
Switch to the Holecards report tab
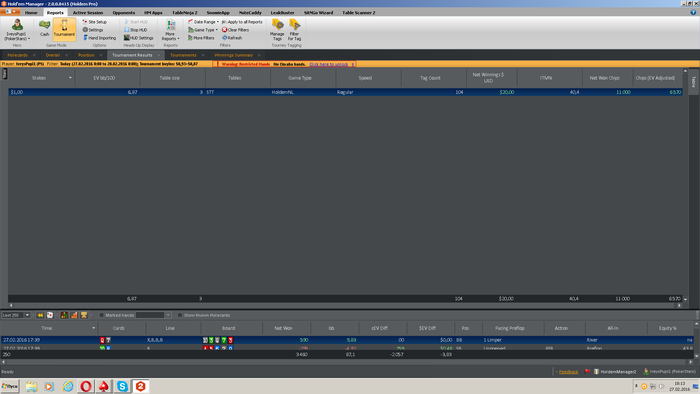coord(17,55)
